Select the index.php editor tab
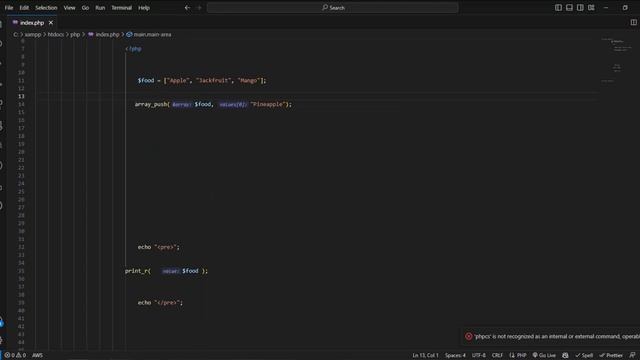The image size is (640, 360). point(32,23)
